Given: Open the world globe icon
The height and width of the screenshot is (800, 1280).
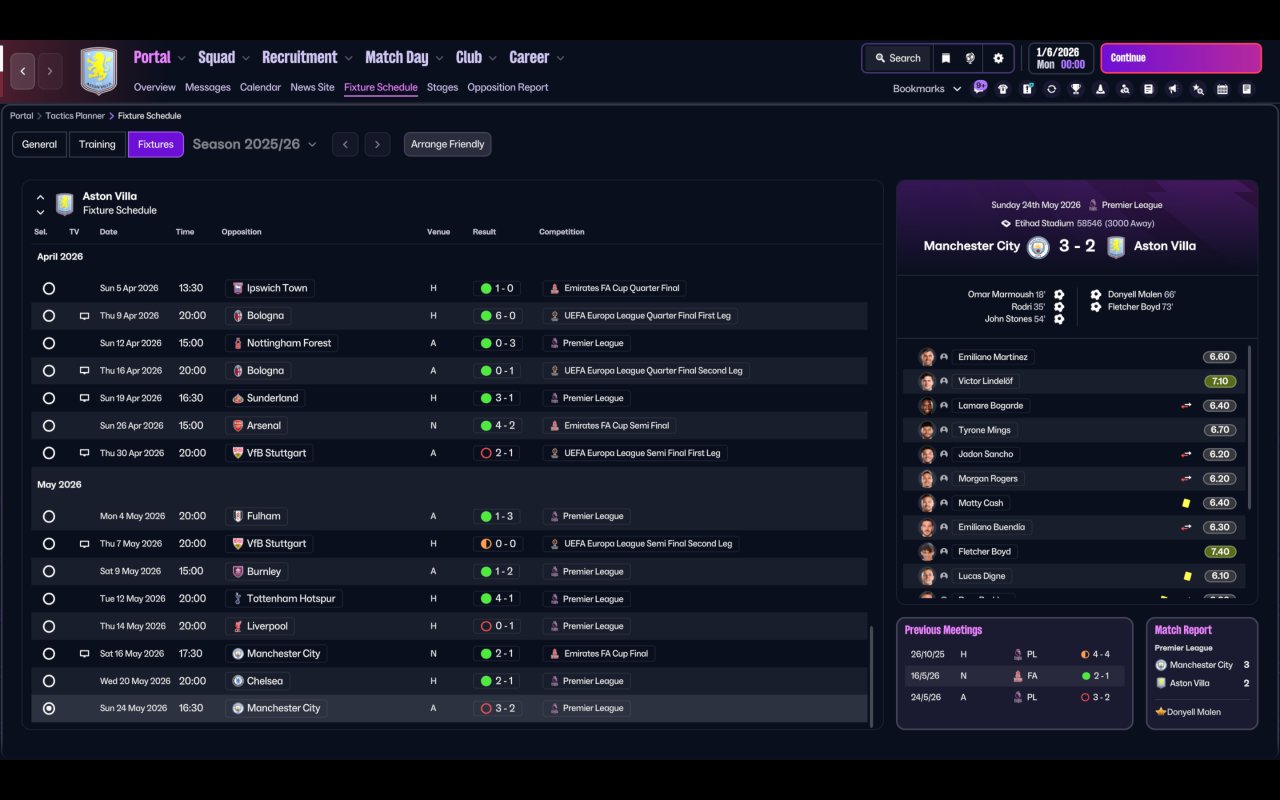Looking at the screenshot, I should click(x=970, y=58).
